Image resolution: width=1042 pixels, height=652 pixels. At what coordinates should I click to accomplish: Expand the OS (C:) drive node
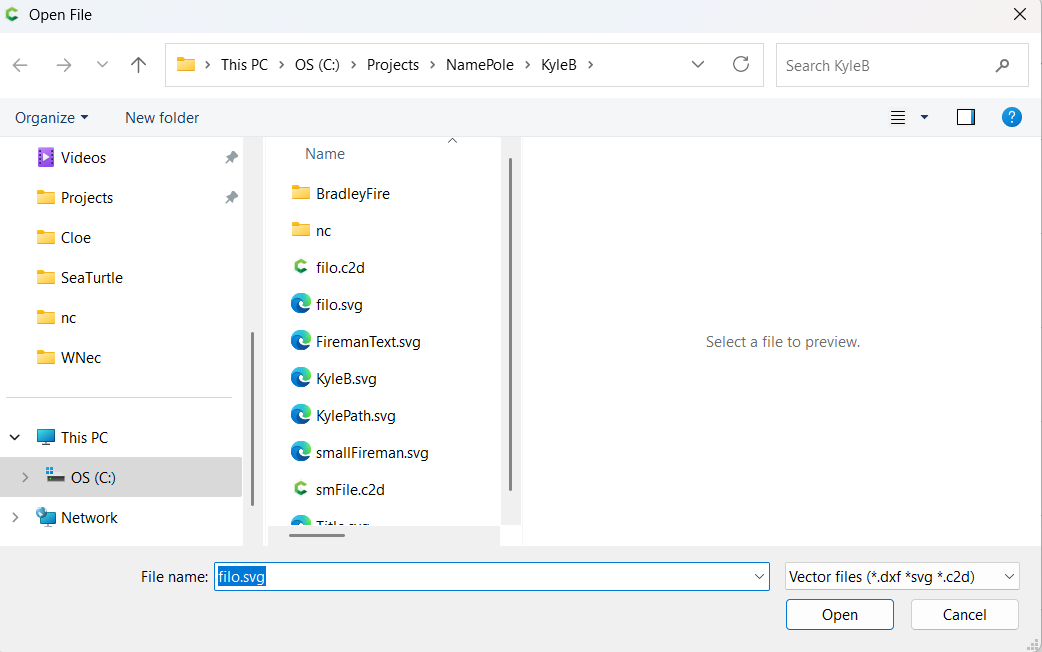pyautogui.click(x=25, y=478)
